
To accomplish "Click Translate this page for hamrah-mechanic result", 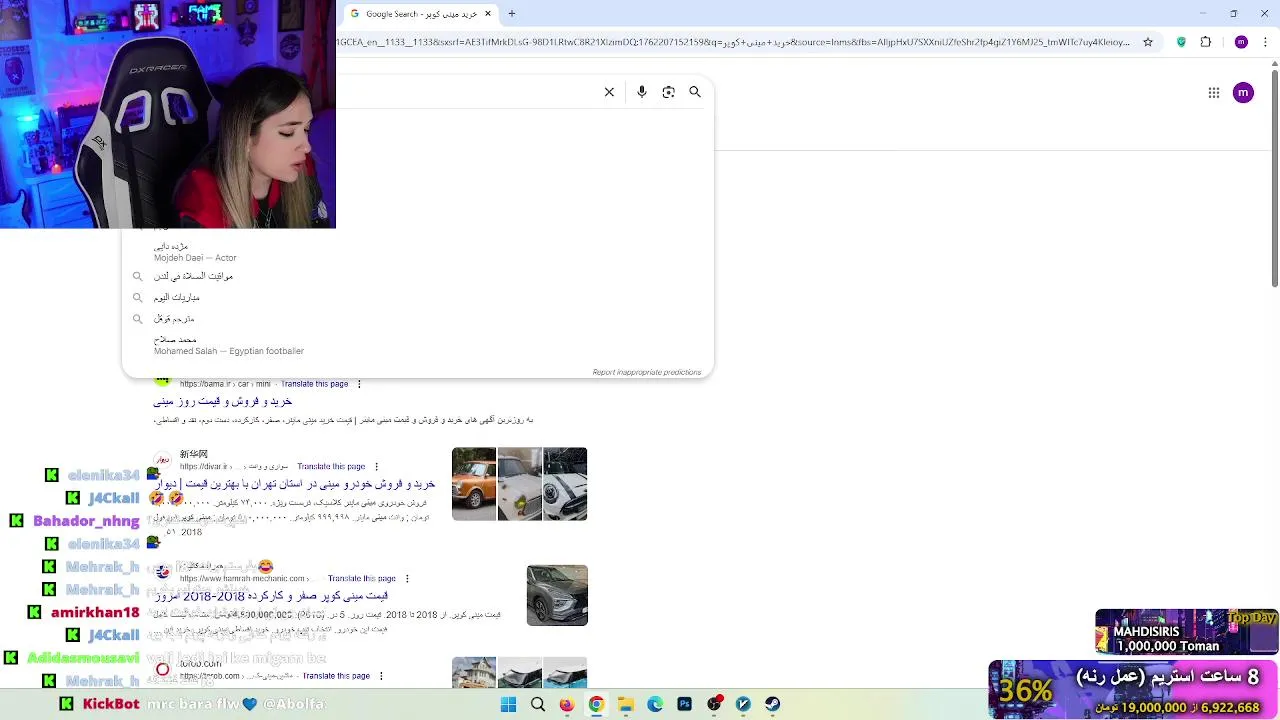I will (x=362, y=578).
